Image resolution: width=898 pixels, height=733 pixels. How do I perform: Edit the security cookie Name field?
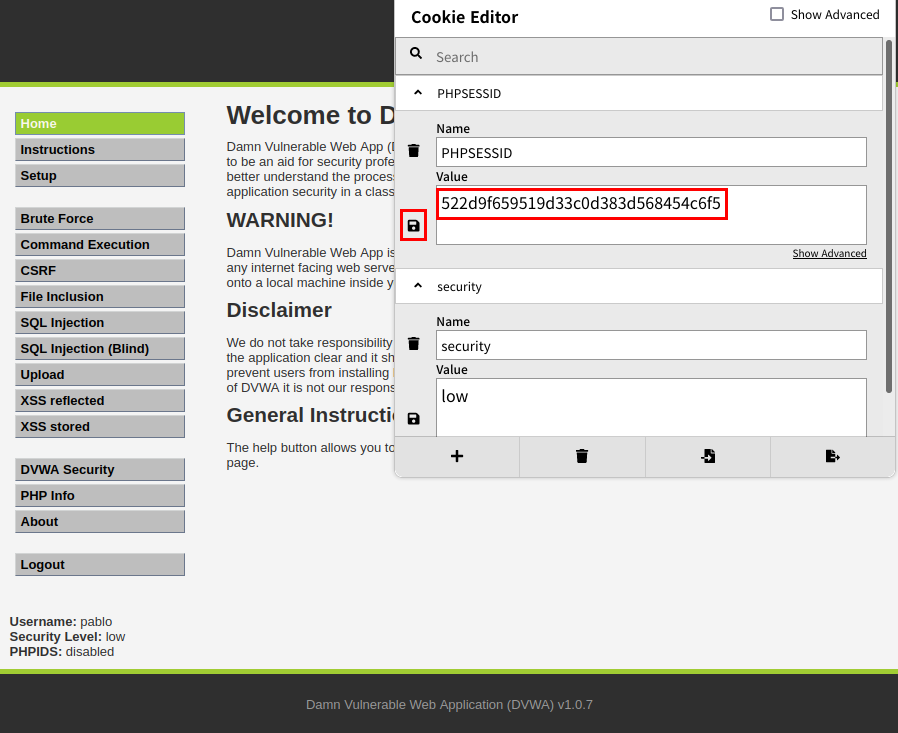click(x=651, y=345)
